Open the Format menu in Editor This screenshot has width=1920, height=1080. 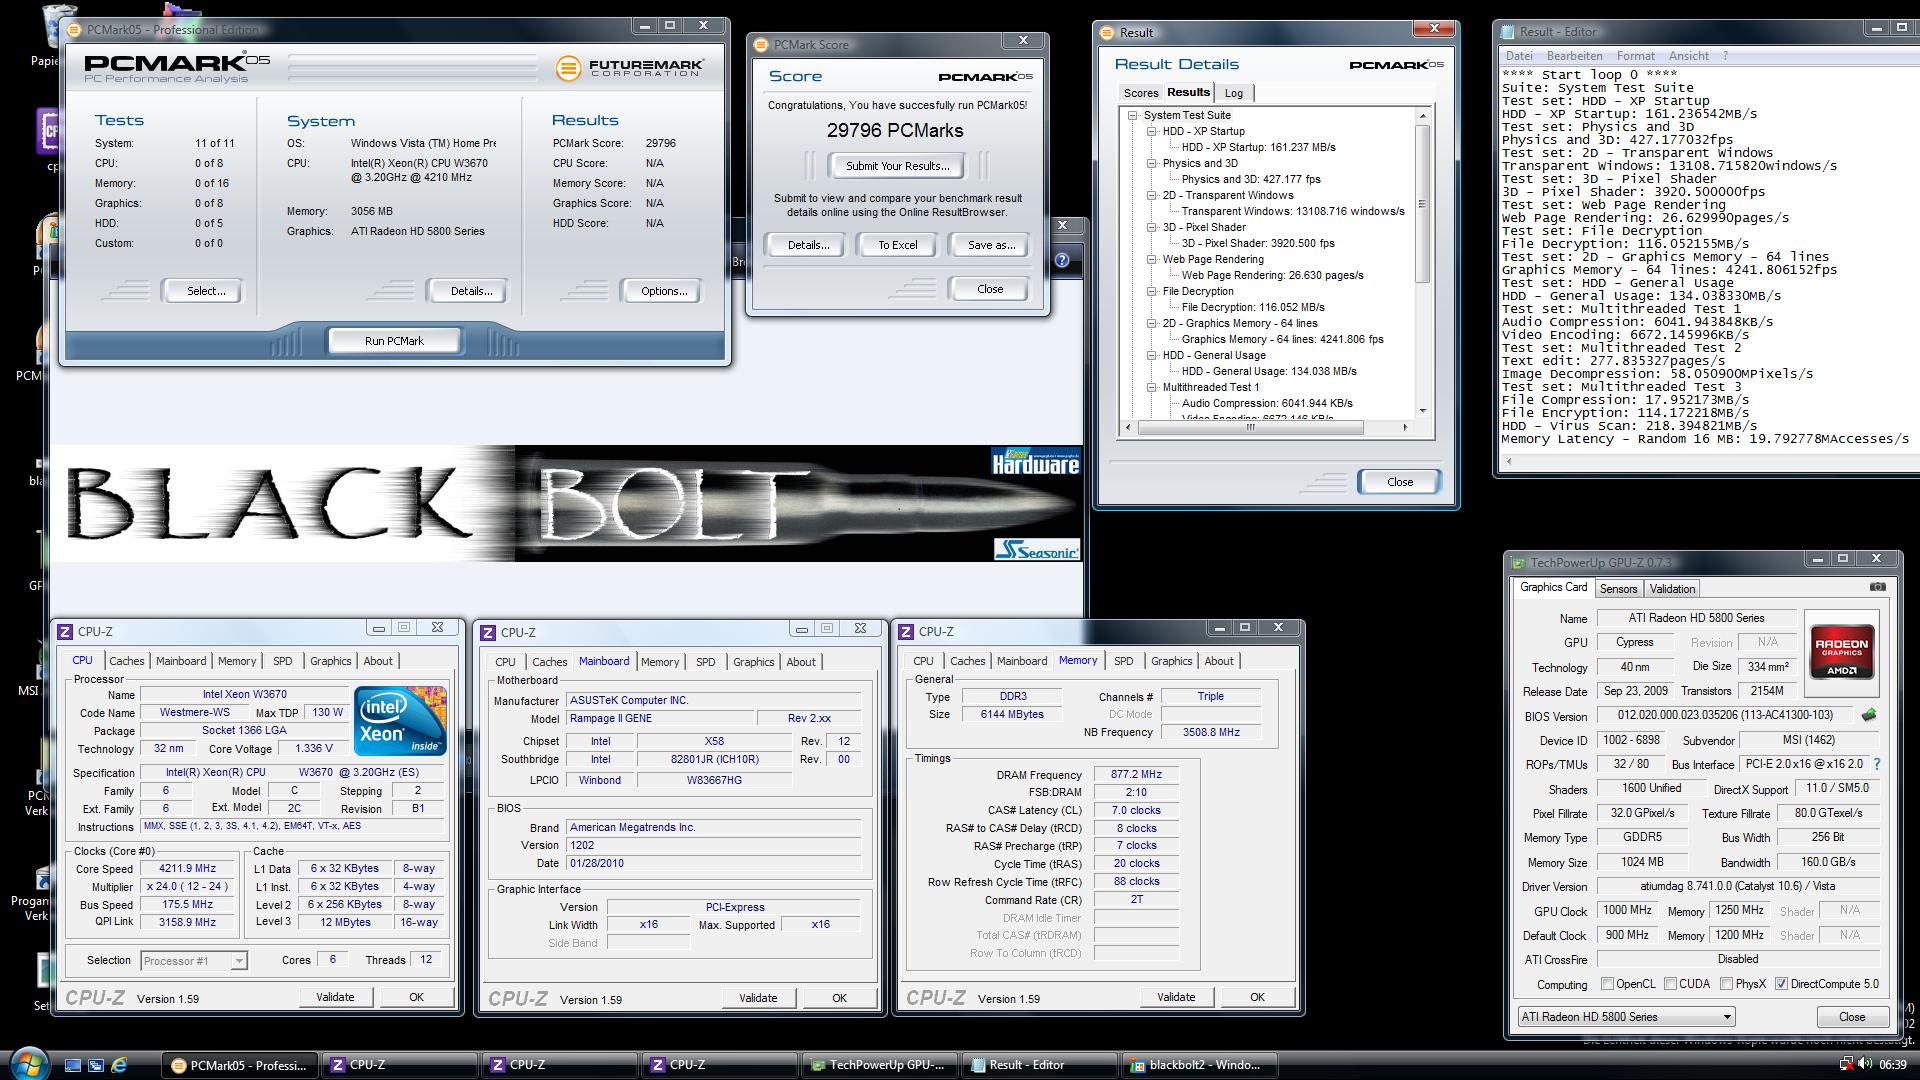[x=1635, y=56]
